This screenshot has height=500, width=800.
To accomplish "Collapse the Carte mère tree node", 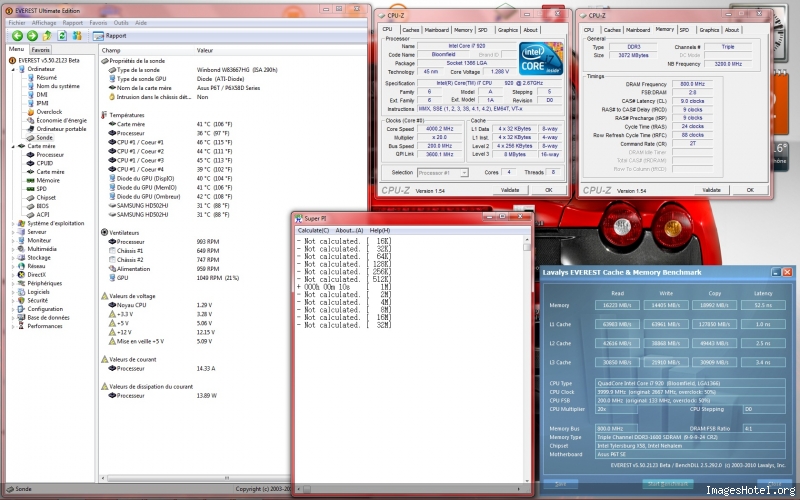I will point(13,146).
